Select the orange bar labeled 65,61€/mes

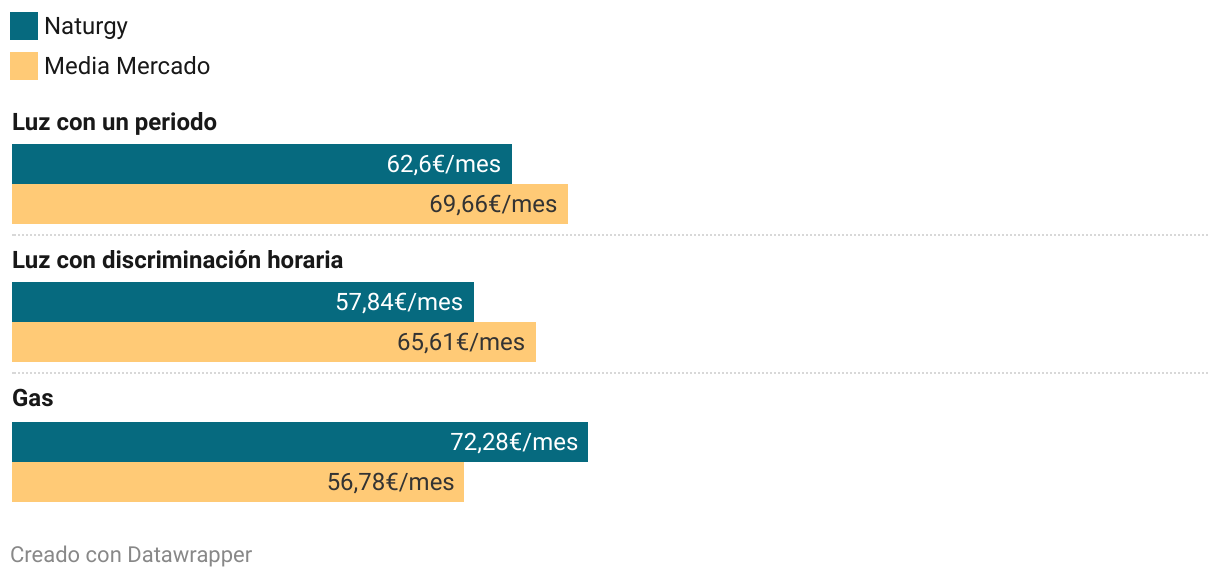[274, 342]
